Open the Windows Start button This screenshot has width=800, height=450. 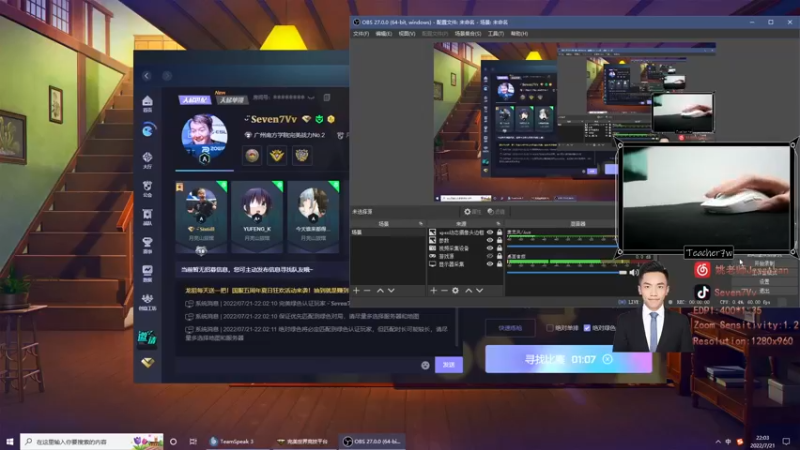pos(10,441)
